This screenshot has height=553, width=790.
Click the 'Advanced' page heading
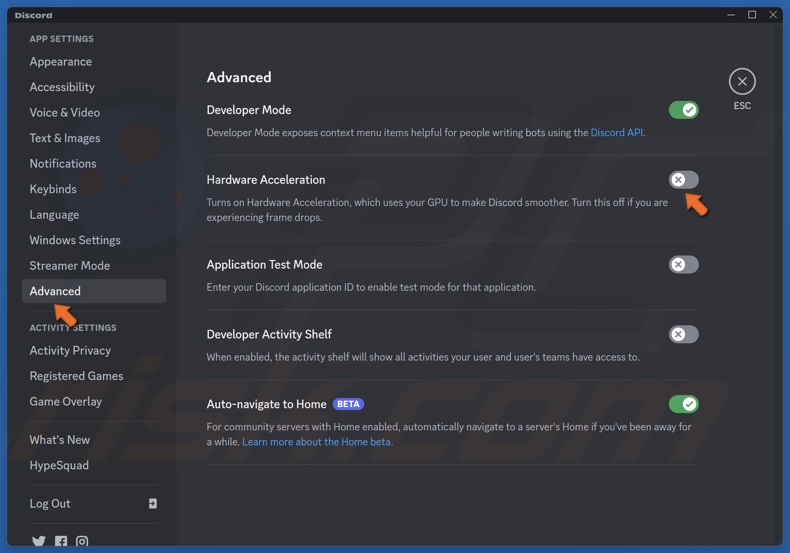point(239,77)
